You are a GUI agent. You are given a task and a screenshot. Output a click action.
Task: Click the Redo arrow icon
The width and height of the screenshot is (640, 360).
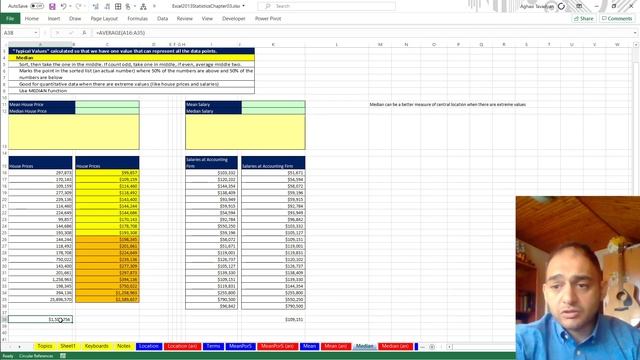[x=78, y=7]
